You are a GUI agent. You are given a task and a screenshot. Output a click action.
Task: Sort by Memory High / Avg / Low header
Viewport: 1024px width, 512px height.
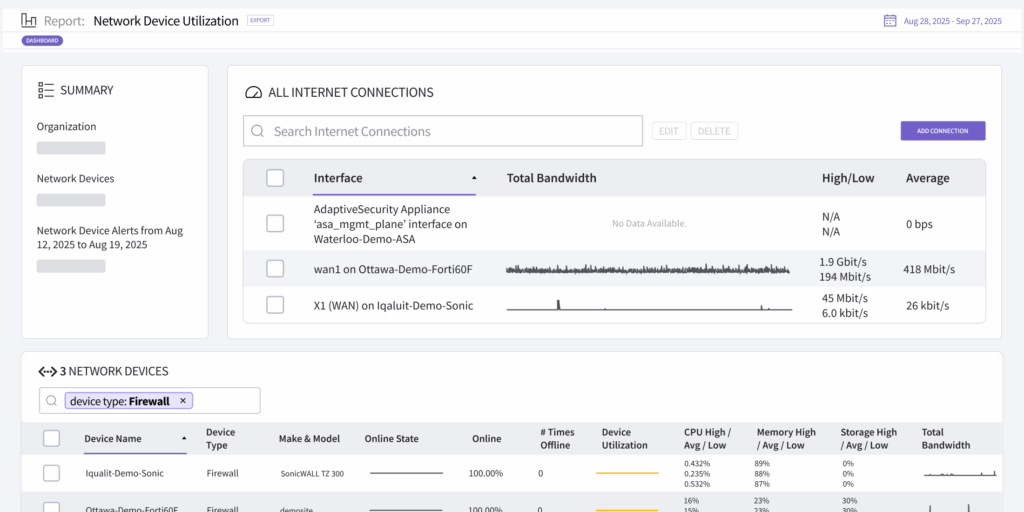click(x=786, y=438)
